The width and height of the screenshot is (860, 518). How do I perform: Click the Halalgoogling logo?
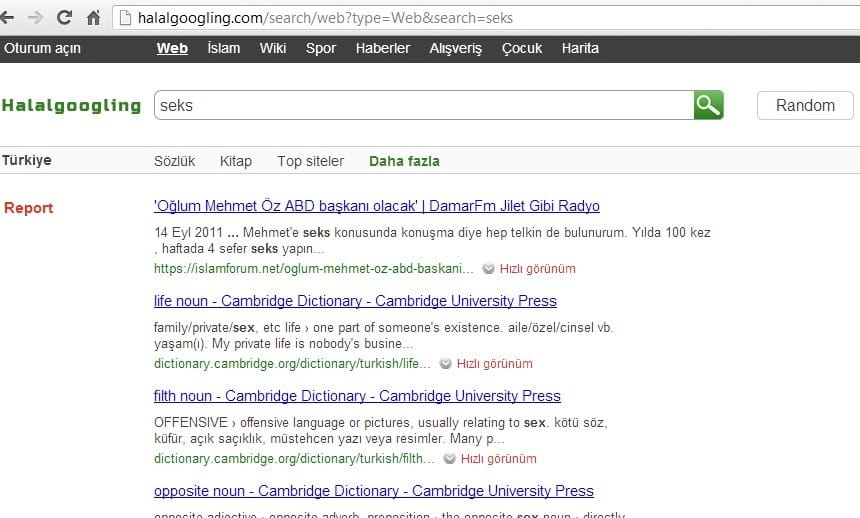click(x=71, y=105)
